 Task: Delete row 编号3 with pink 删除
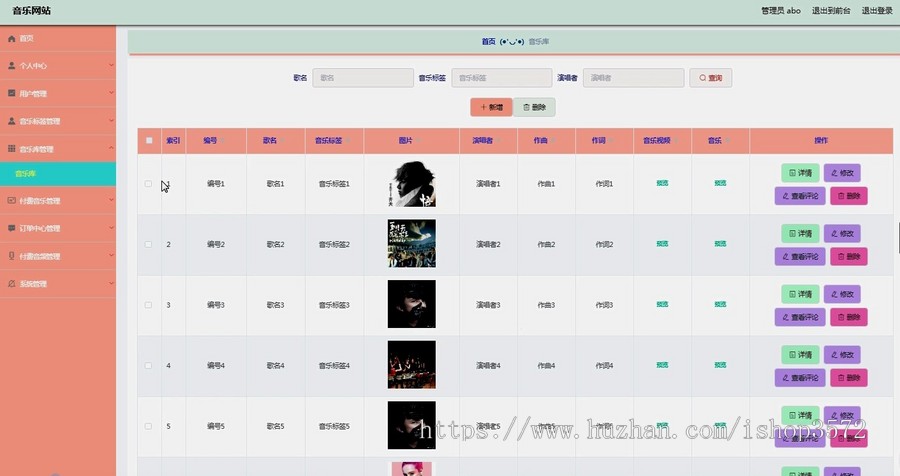pos(849,317)
